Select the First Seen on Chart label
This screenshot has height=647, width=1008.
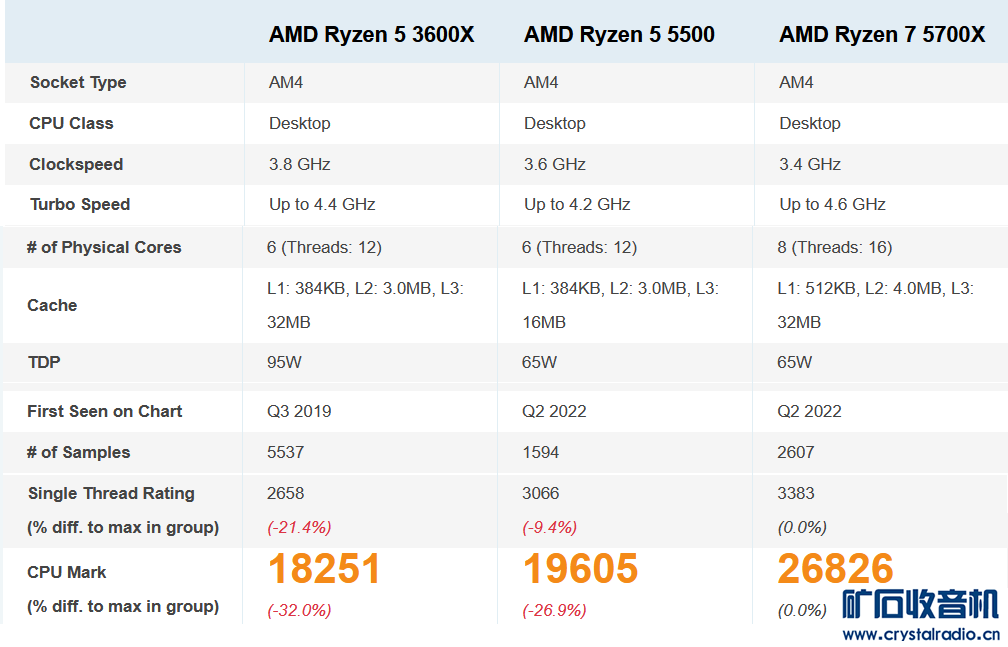pos(105,412)
